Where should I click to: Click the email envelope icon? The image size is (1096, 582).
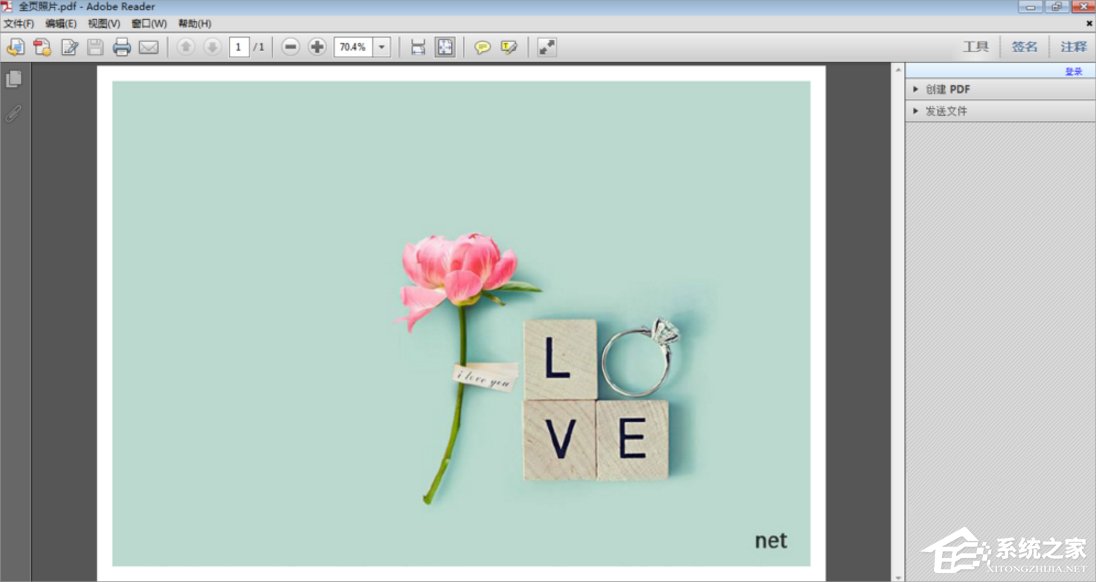pos(149,47)
